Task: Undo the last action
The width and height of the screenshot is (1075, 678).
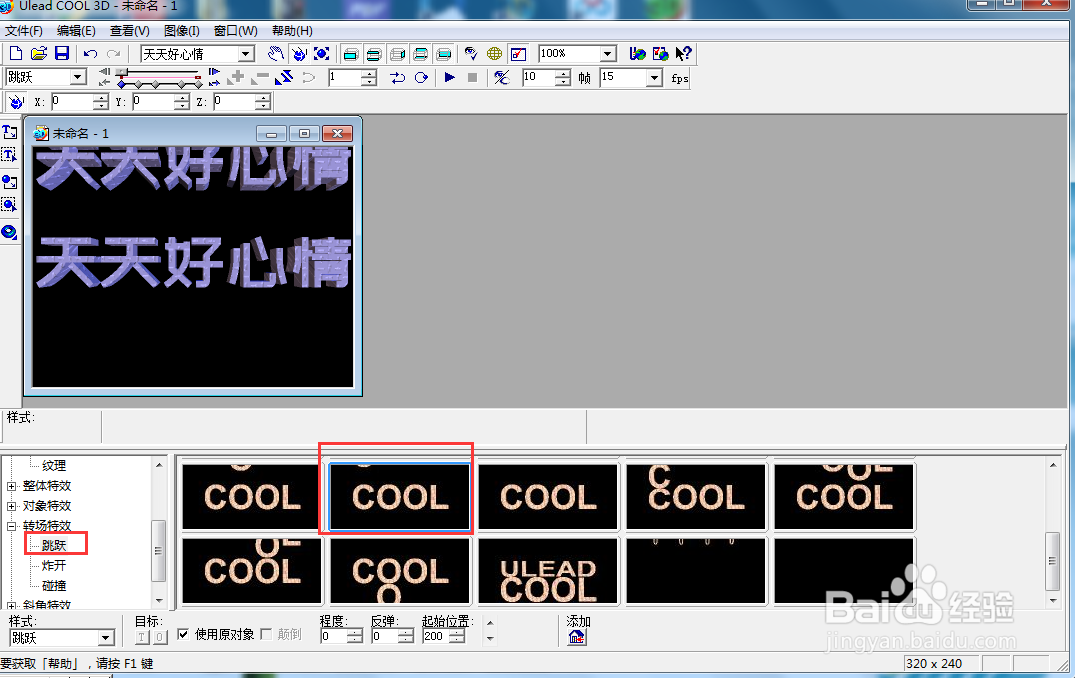Action: point(90,53)
